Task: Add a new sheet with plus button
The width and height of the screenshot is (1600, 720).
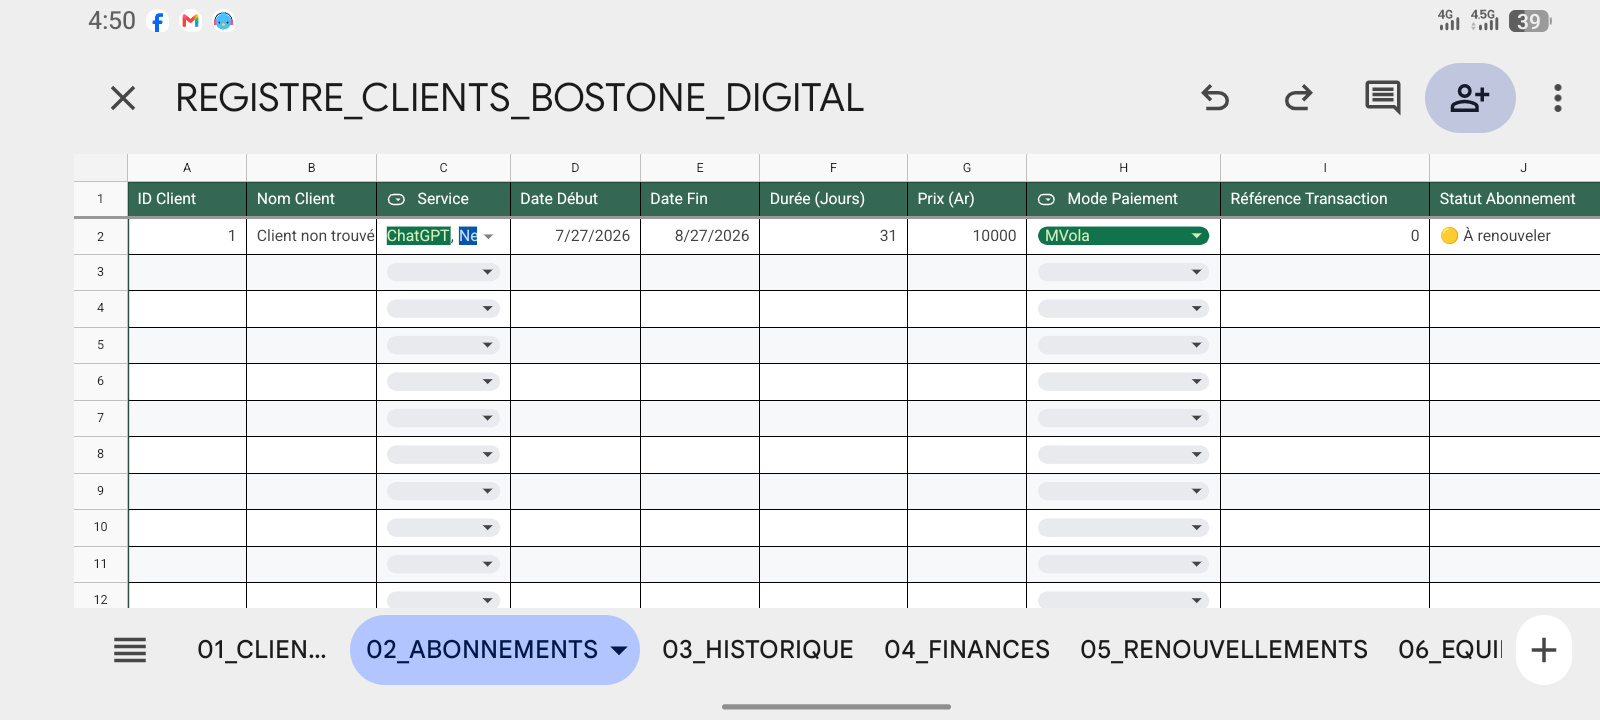Action: 1544,650
